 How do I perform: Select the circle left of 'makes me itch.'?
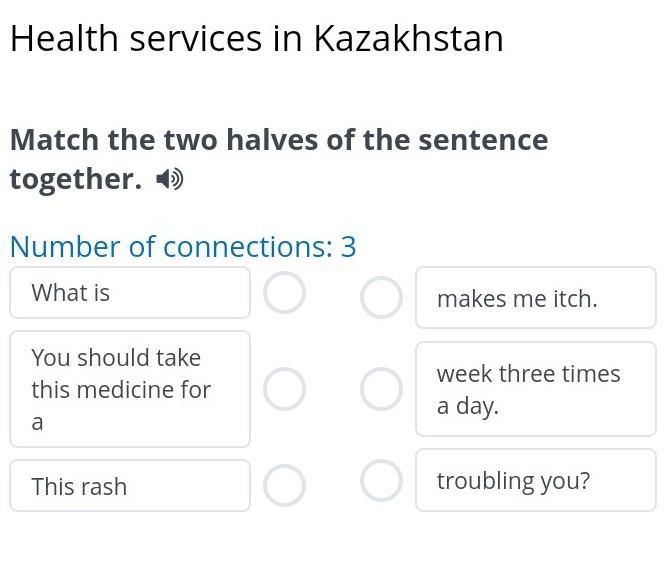click(x=381, y=297)
